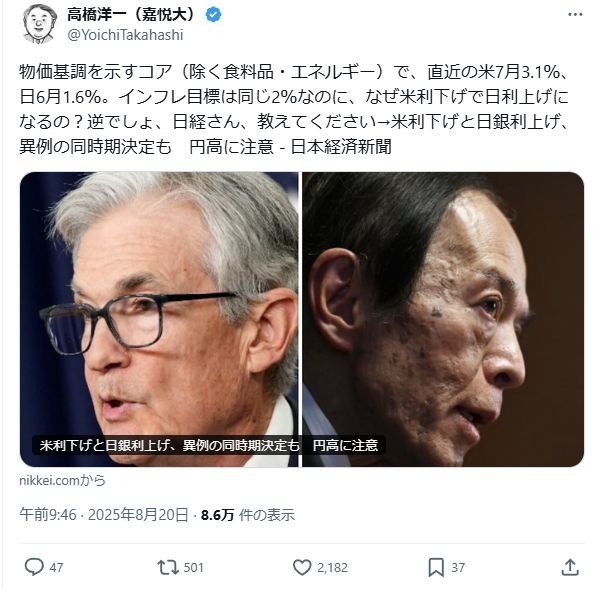The image size is (601, 589).
Task: Open the cartoon profile avatar
Action: click(x=38, y=24)
